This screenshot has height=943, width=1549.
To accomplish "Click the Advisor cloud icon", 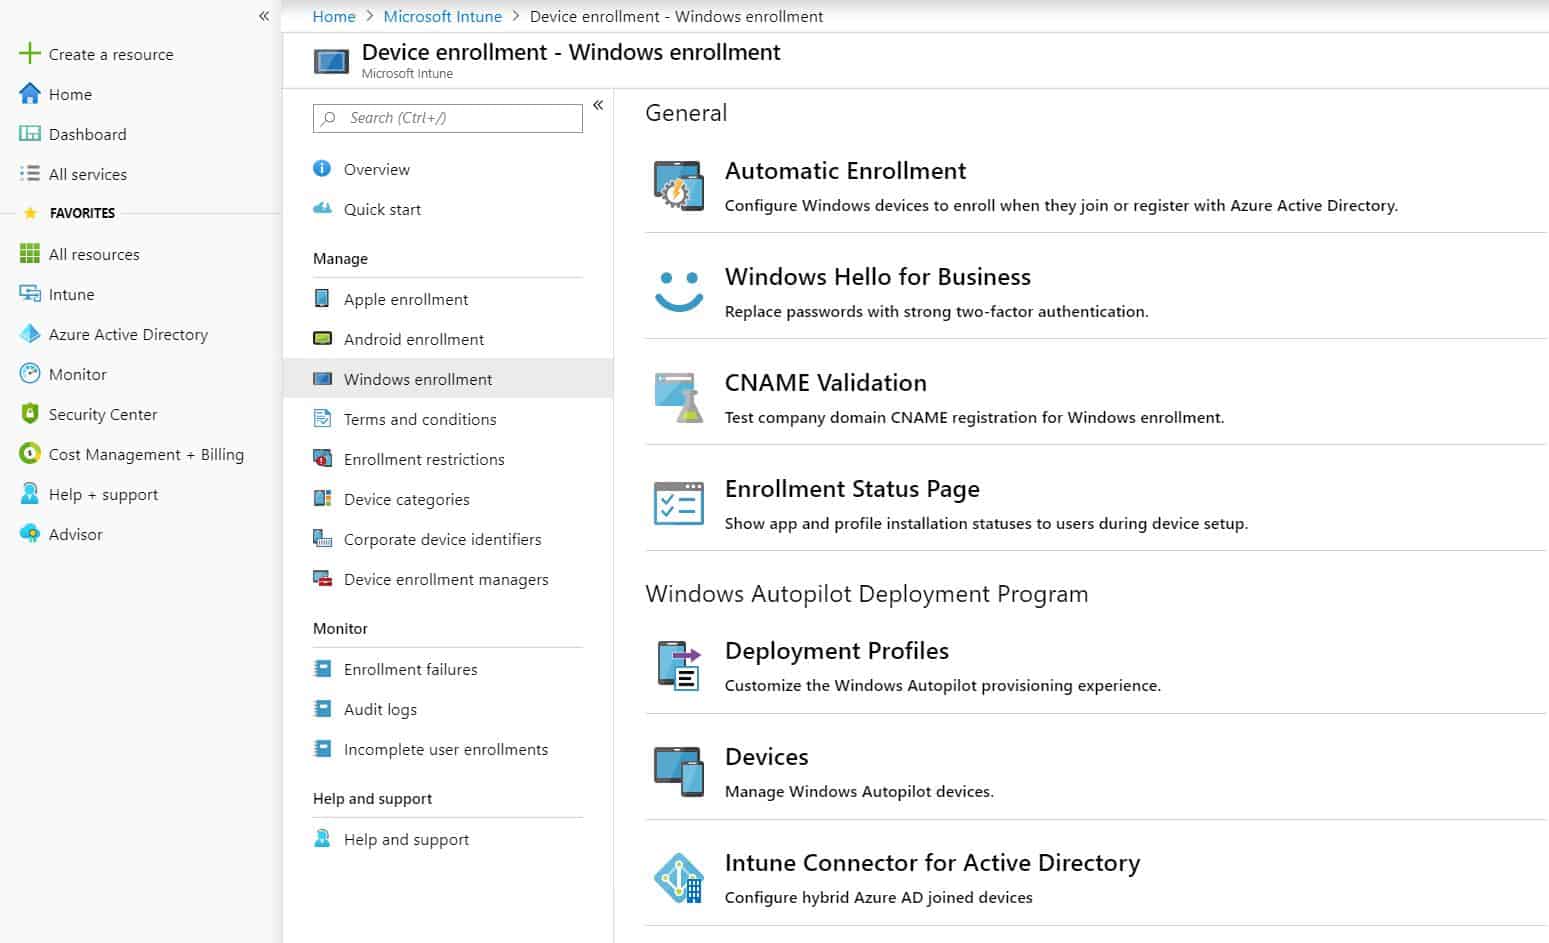I will pos(28,534).
